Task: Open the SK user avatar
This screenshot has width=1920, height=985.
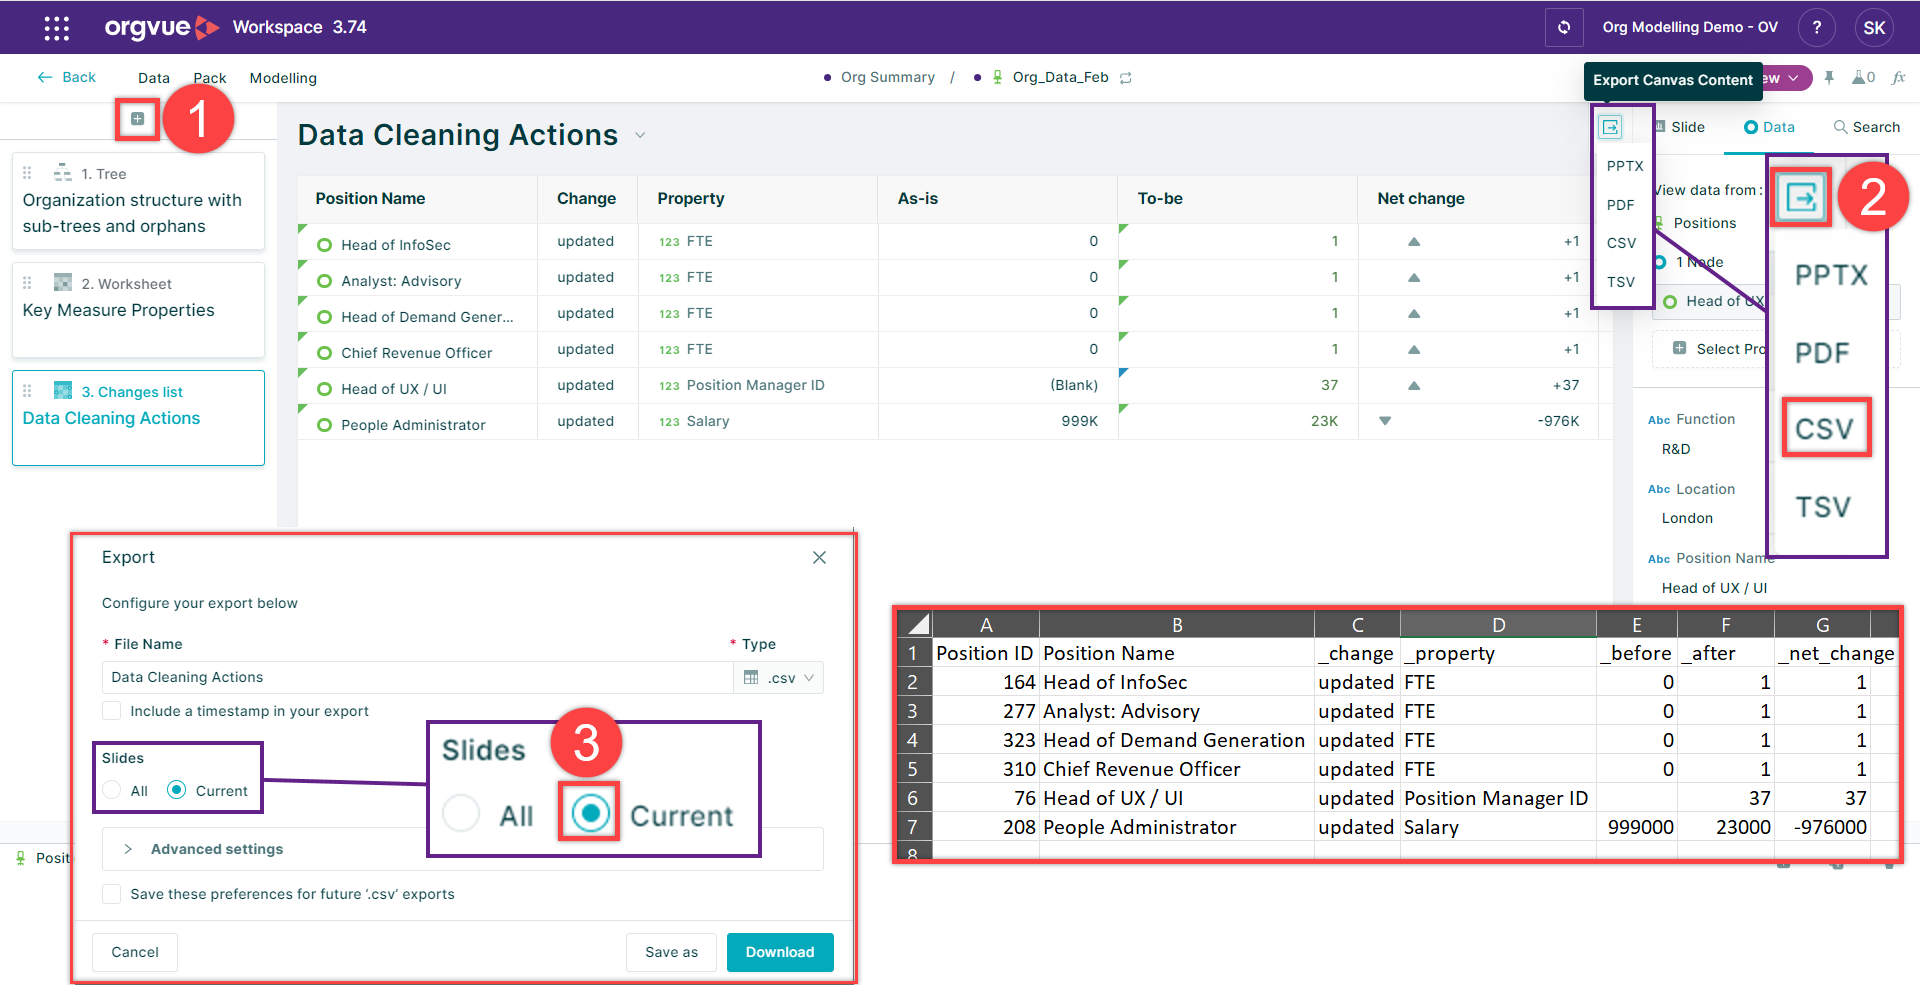Action: 1874,27
